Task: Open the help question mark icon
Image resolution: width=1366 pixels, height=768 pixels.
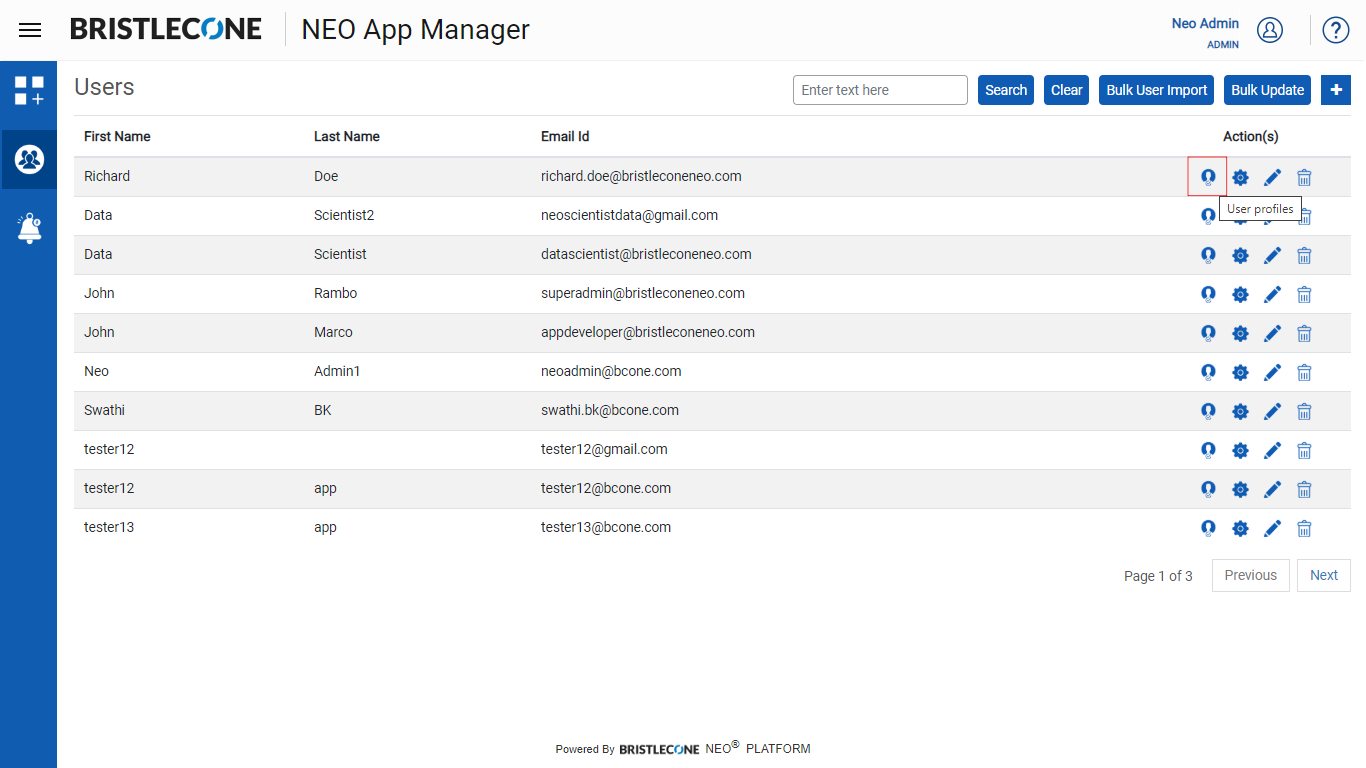Action: click(1336, 30)
